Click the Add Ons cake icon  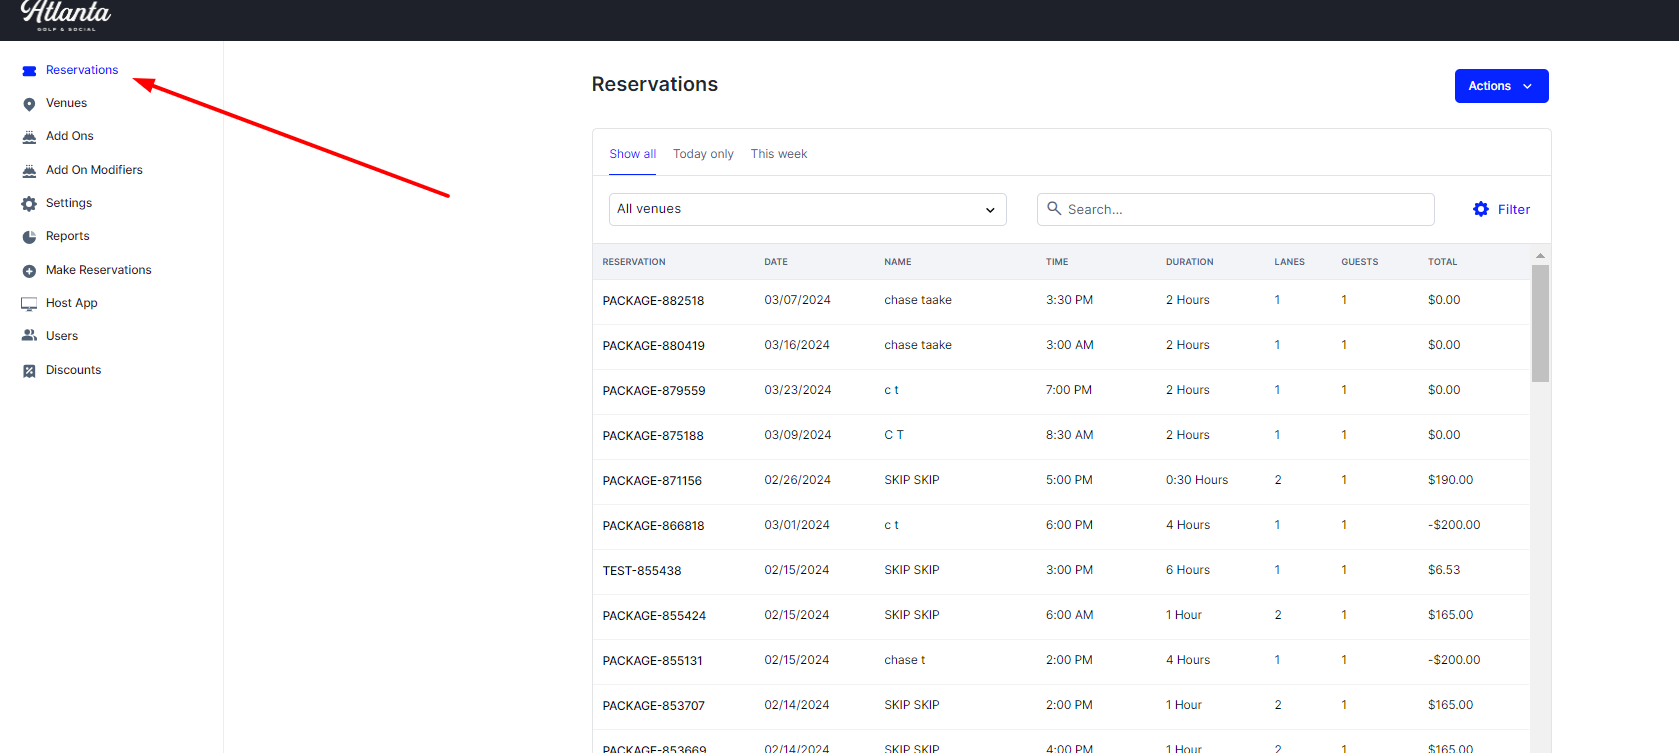tap(29, 137)
